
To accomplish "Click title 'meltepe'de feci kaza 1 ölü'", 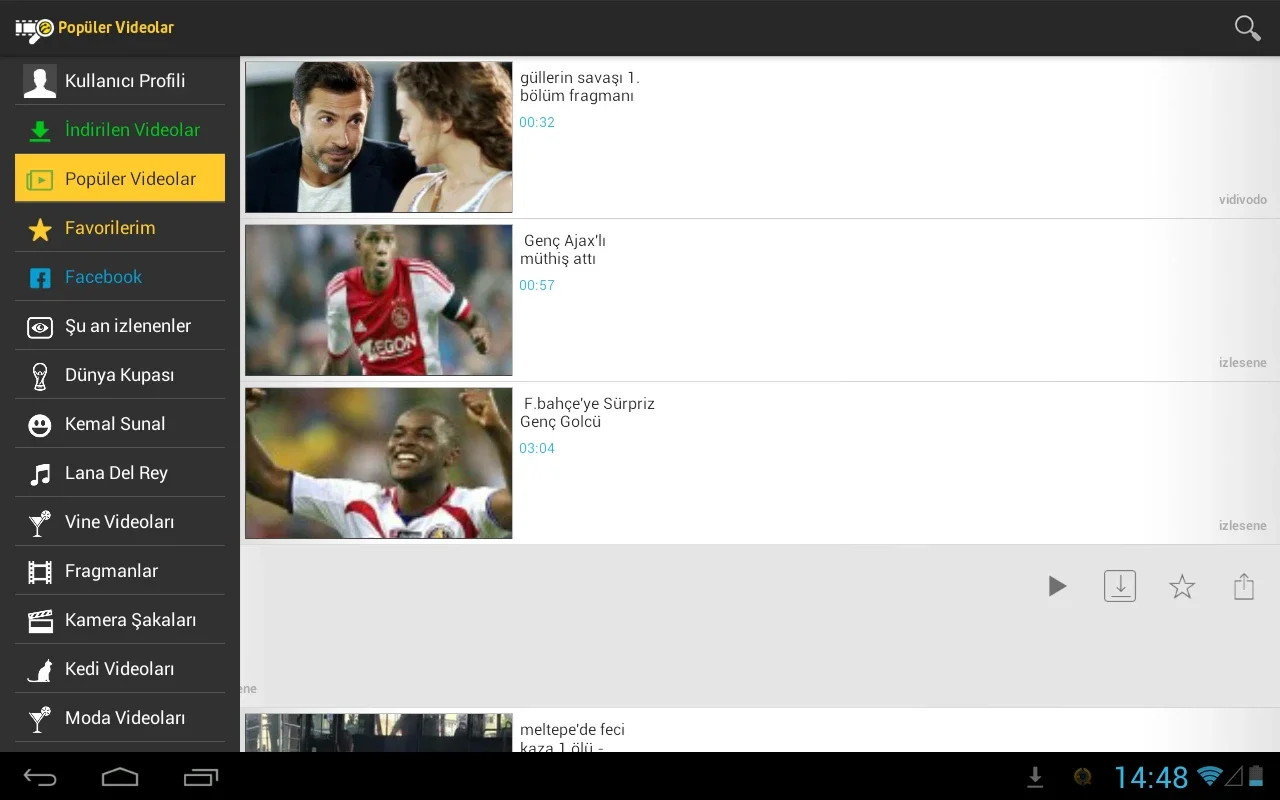I will point(573,739).
